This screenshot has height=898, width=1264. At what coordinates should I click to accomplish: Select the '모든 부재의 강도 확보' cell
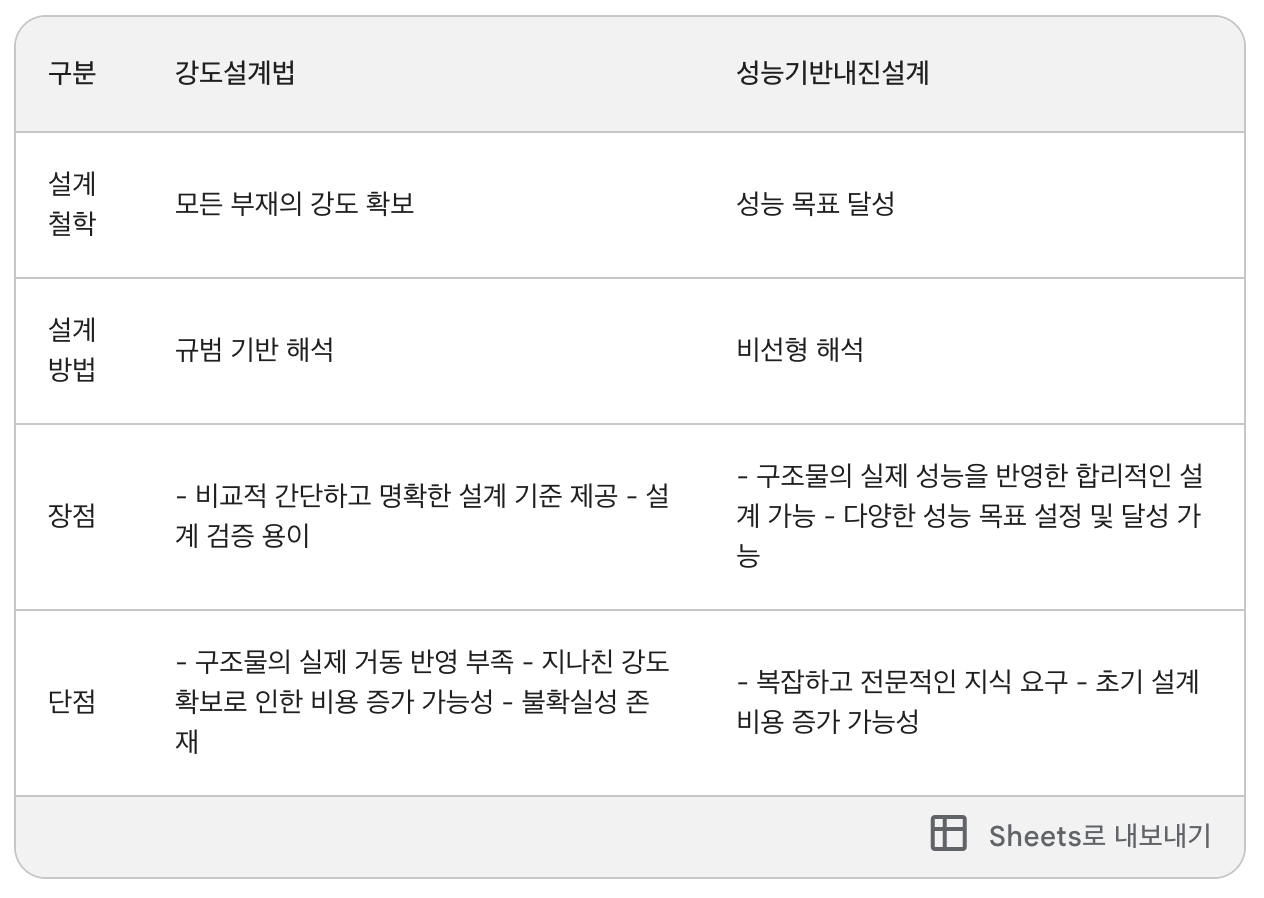coord(294,204)
